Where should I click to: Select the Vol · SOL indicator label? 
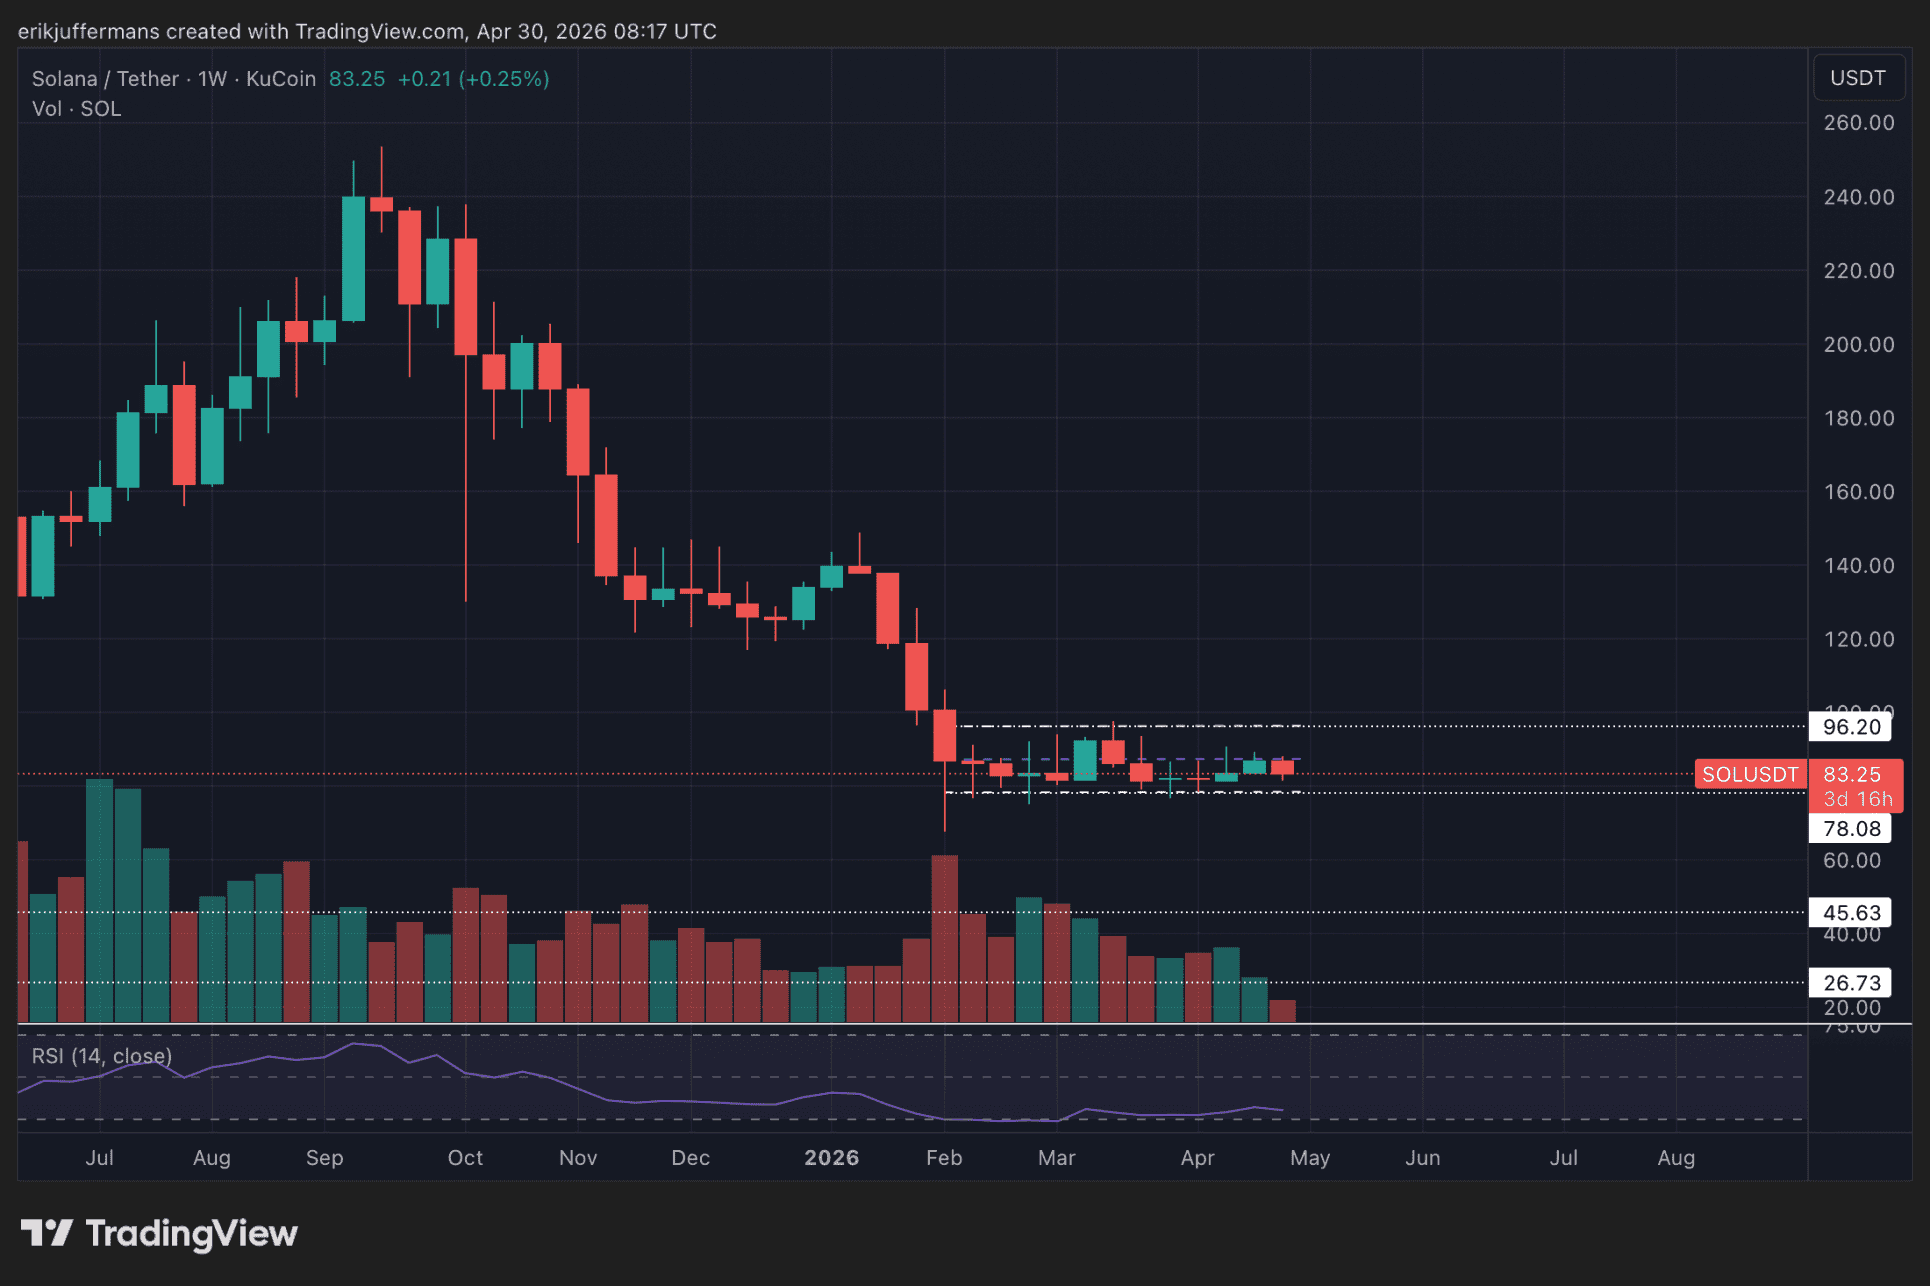click(76, 109)
